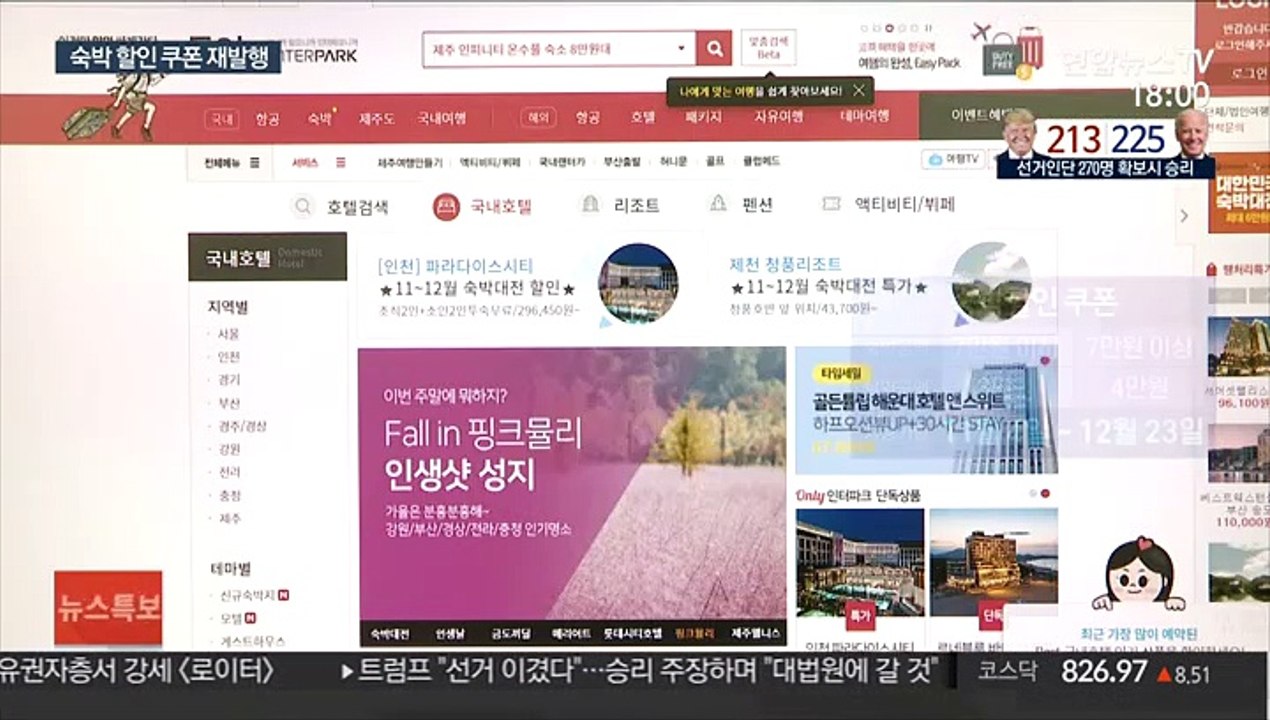This screenshot has width=1270, height=720.
Task: Select the 액티비티/뷔페 ticket icon
Action: tap(830, 204)
